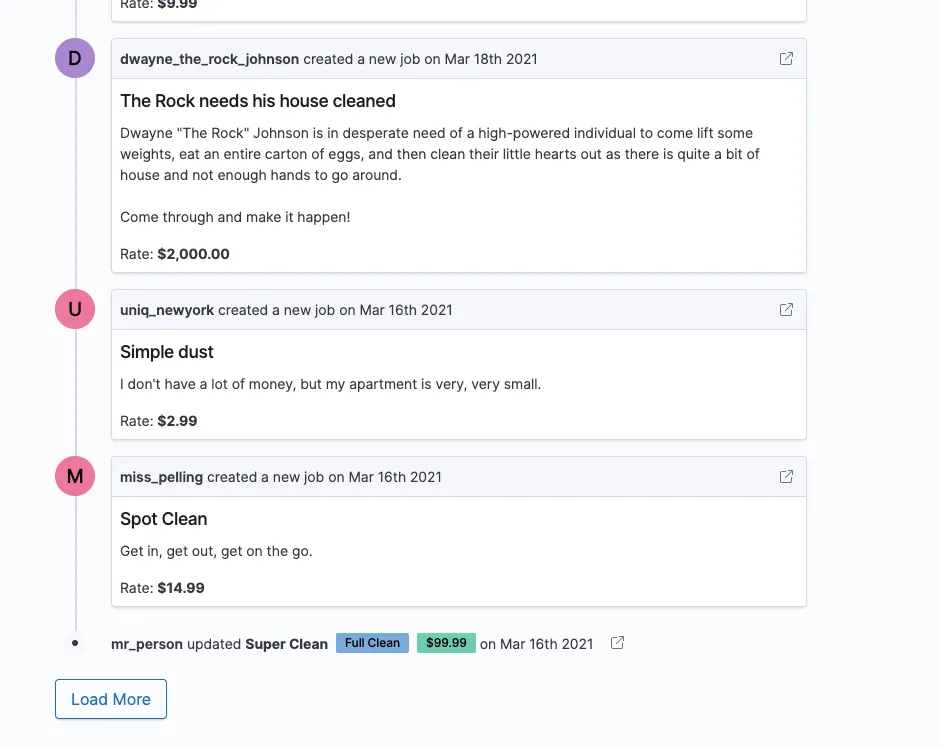Viewport: 941px width, 747px height.
Task: Select the $99.99 green price badge
Action: click(446, 643)
